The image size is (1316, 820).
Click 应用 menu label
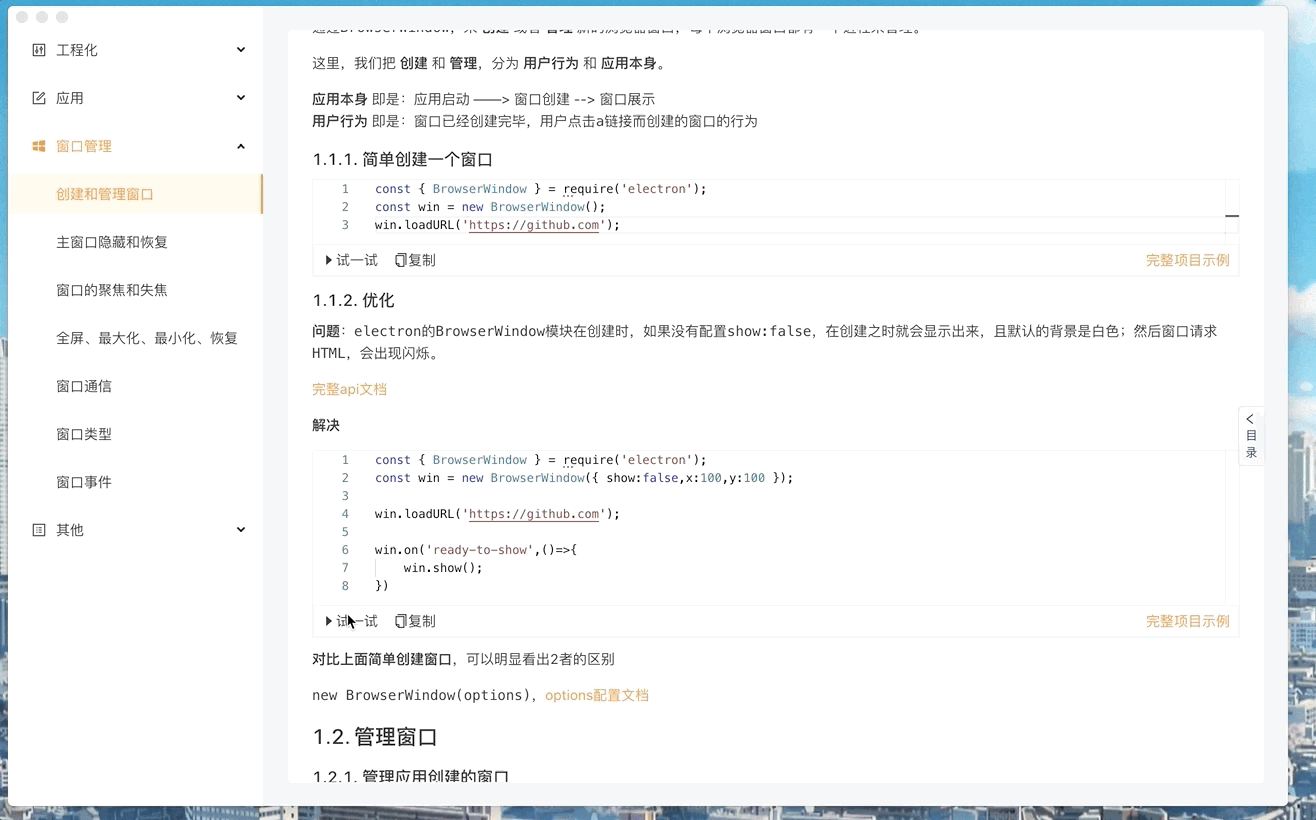[x=70, y=98]
